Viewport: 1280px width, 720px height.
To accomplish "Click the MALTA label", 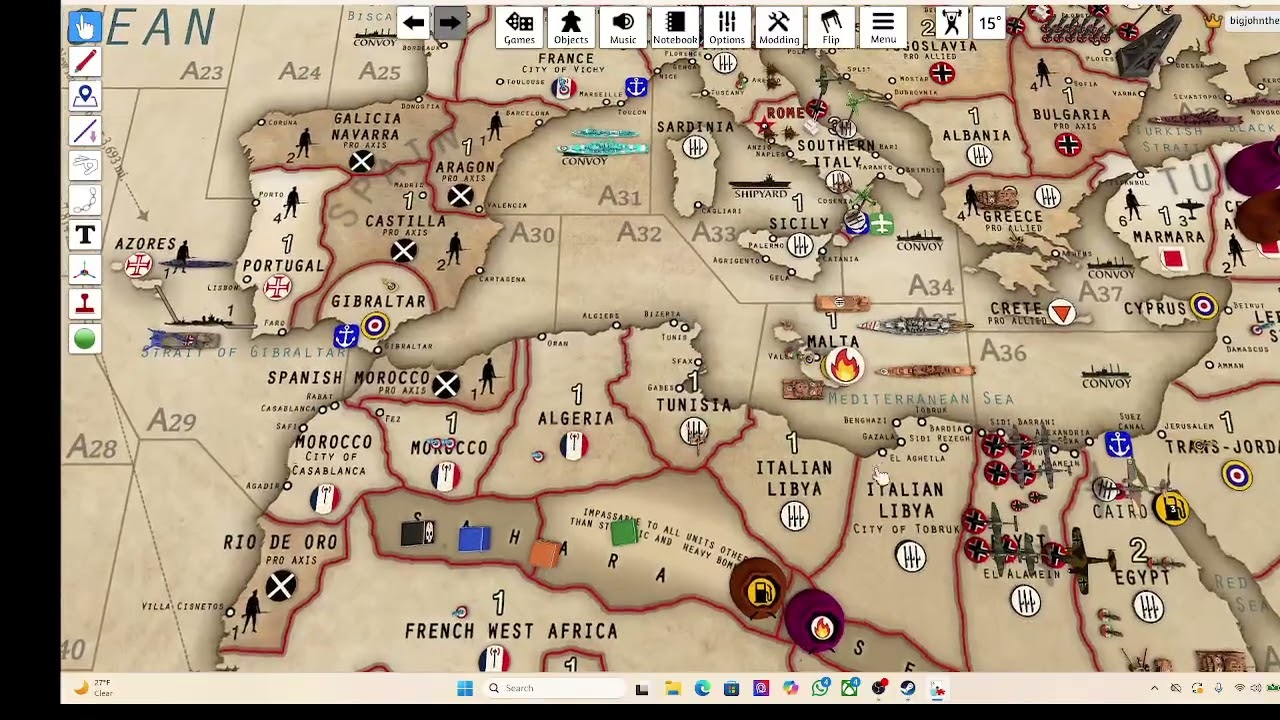I will pos(832,342).
